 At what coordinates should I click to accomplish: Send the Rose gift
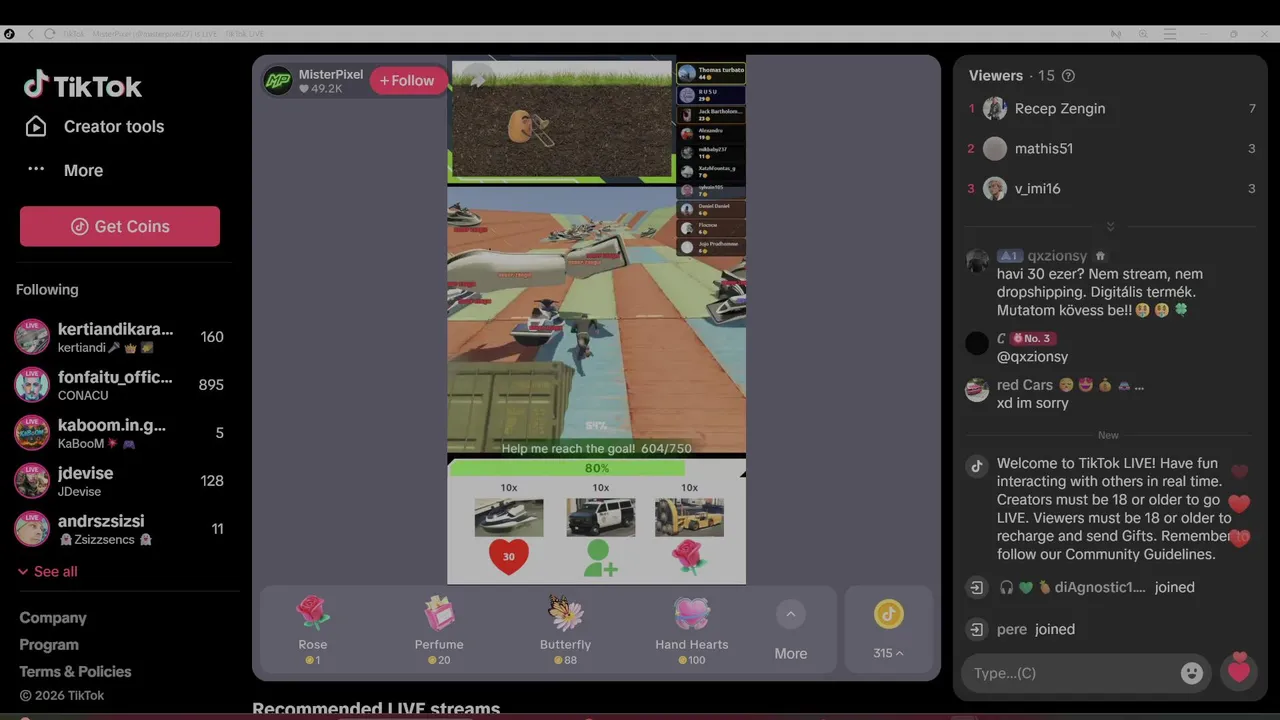pos(313,630)
